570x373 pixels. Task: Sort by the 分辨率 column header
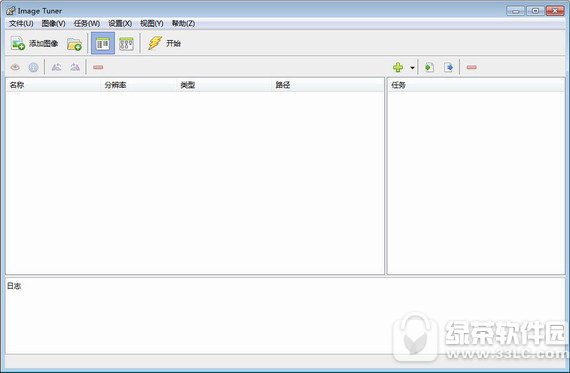pyautogui.click(x=138, y=85)
